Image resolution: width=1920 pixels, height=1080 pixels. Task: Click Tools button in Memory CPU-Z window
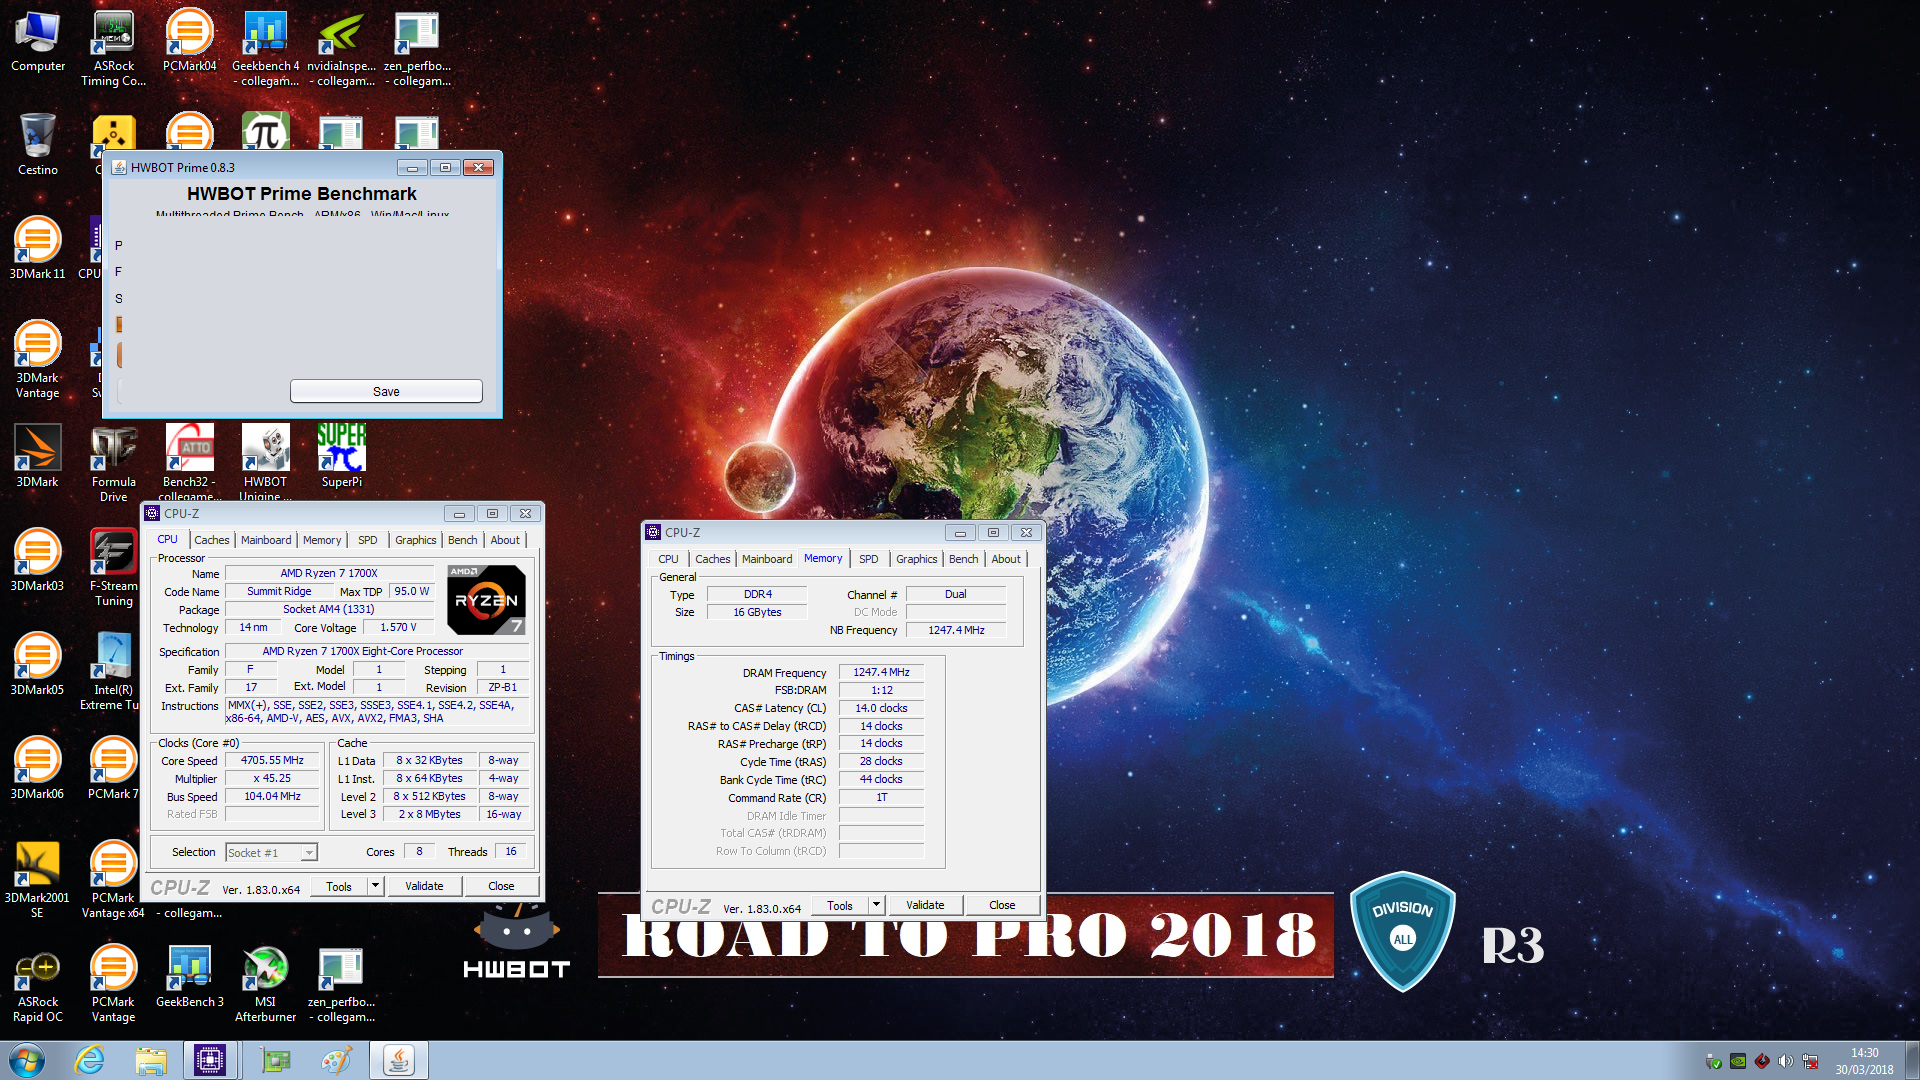(840, 905)
